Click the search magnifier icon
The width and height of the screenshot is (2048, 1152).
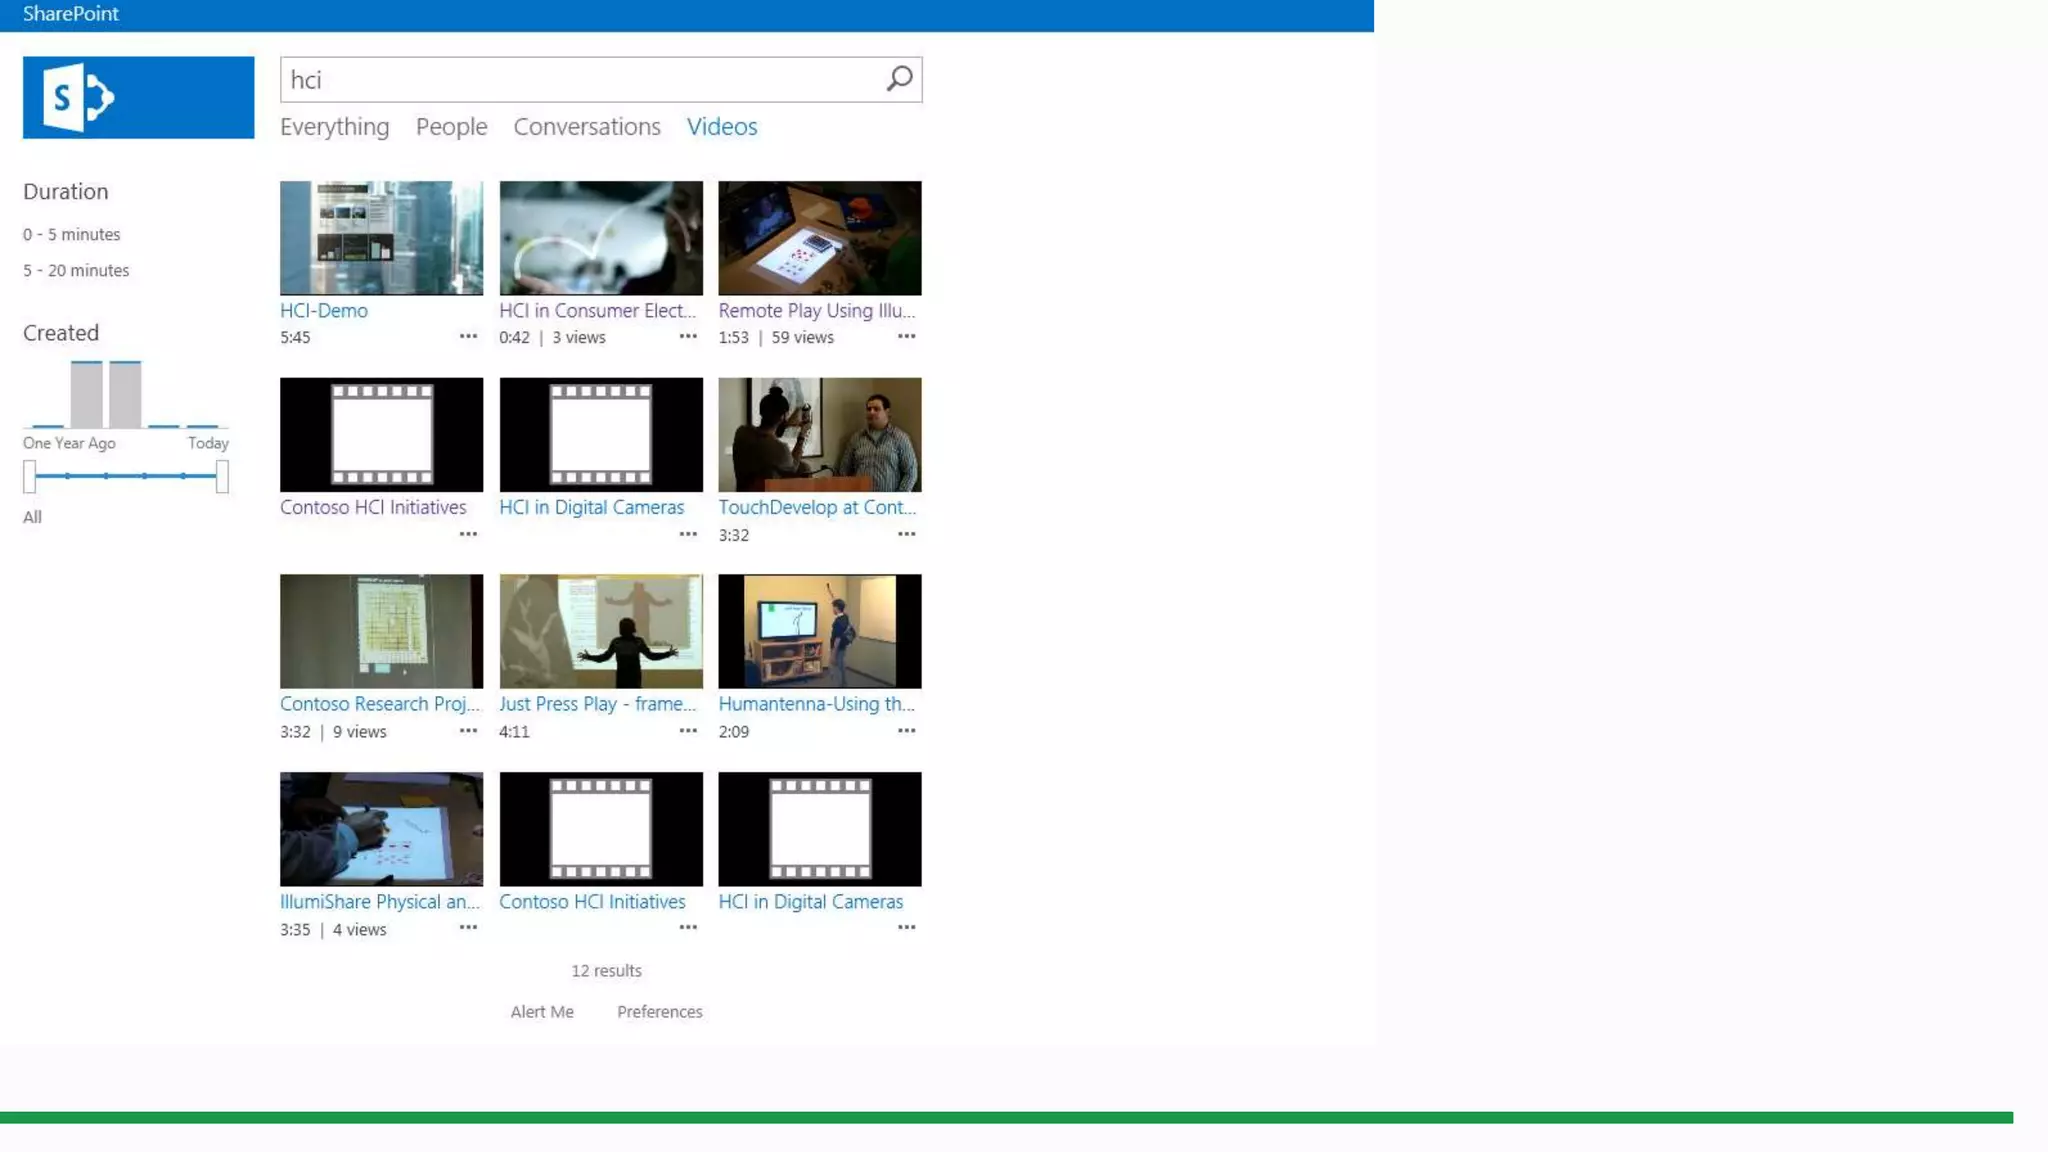pyautogui.click(x=899, y=79)
